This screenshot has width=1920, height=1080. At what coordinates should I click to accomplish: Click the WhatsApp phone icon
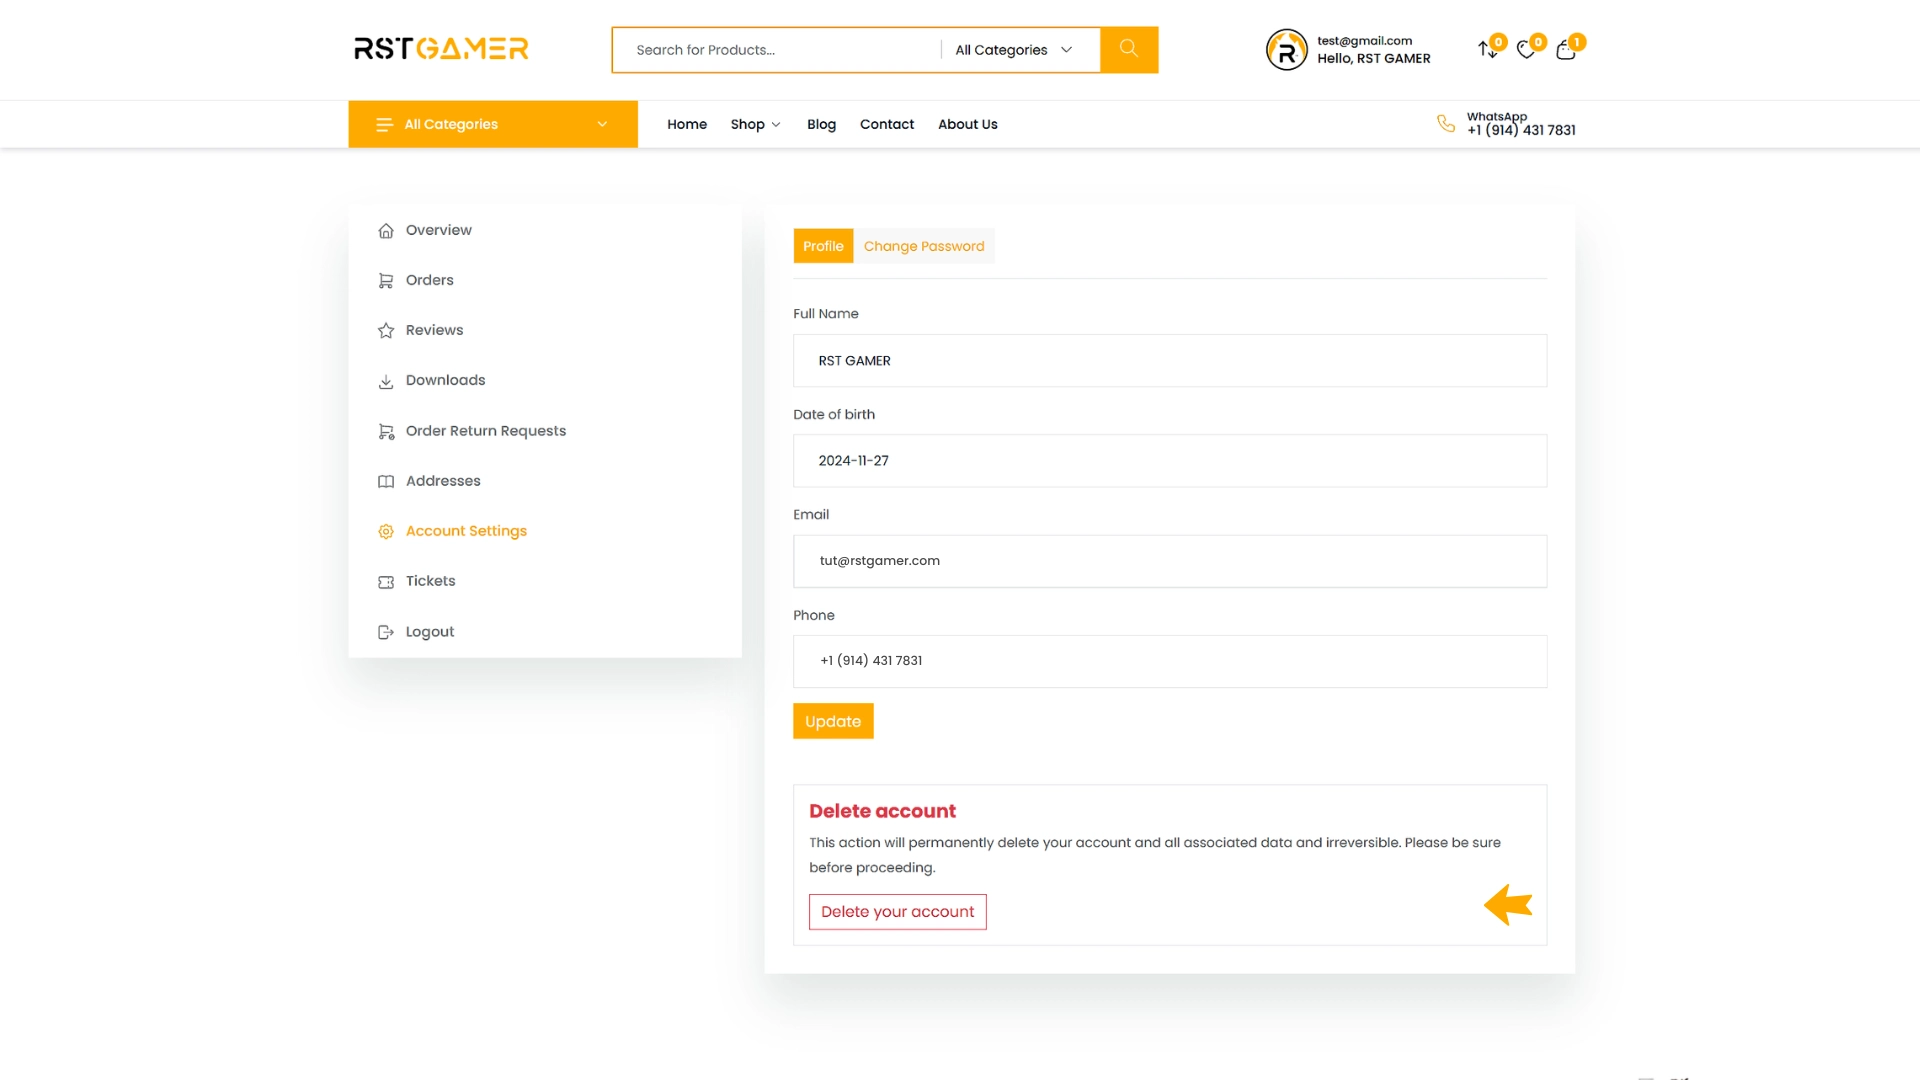click(x=1446, y=123)
